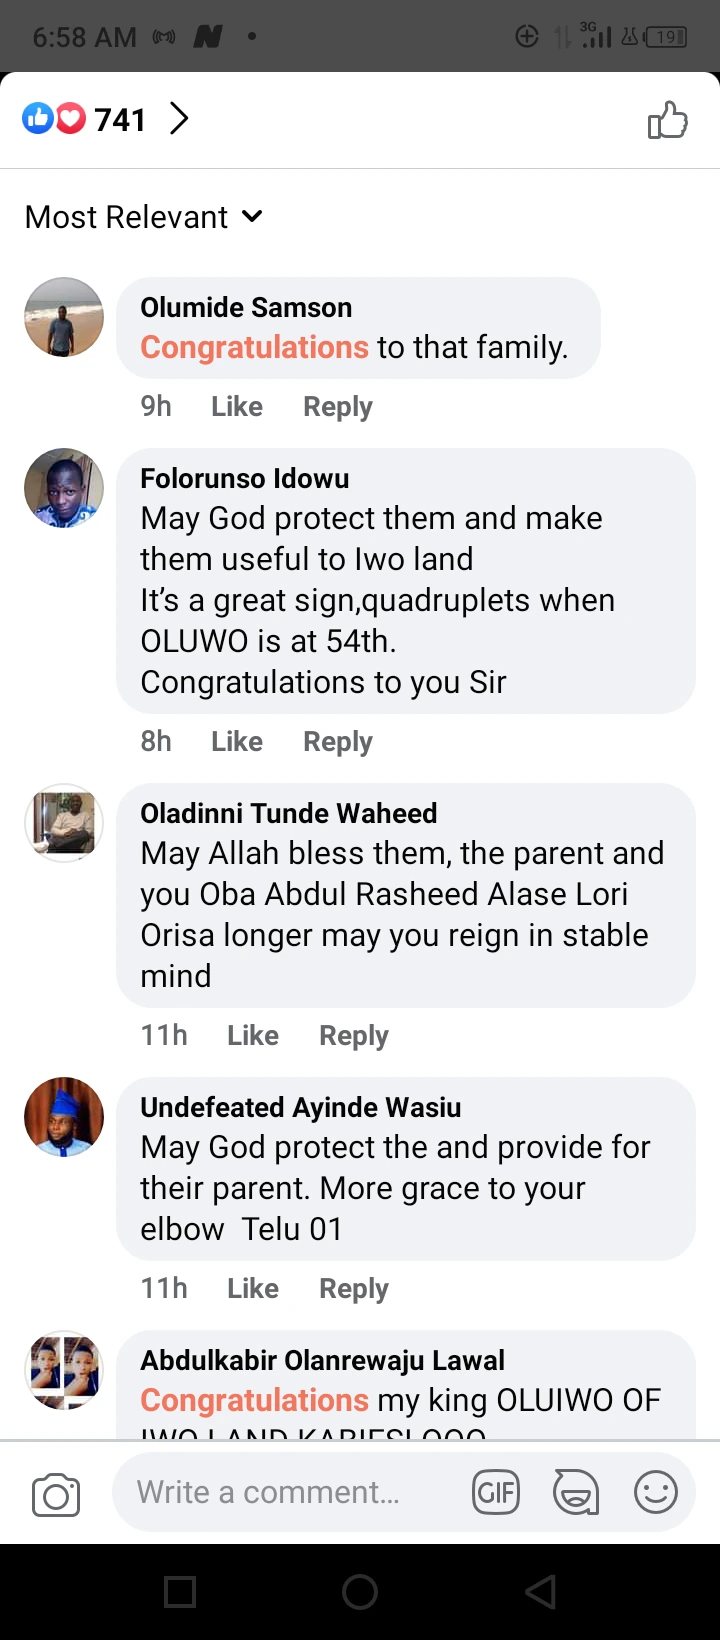Open Abdulkabir Olanrewaju Lawal's profile name
Viewport: 720px width, 1640px height.
point(322,1361)
